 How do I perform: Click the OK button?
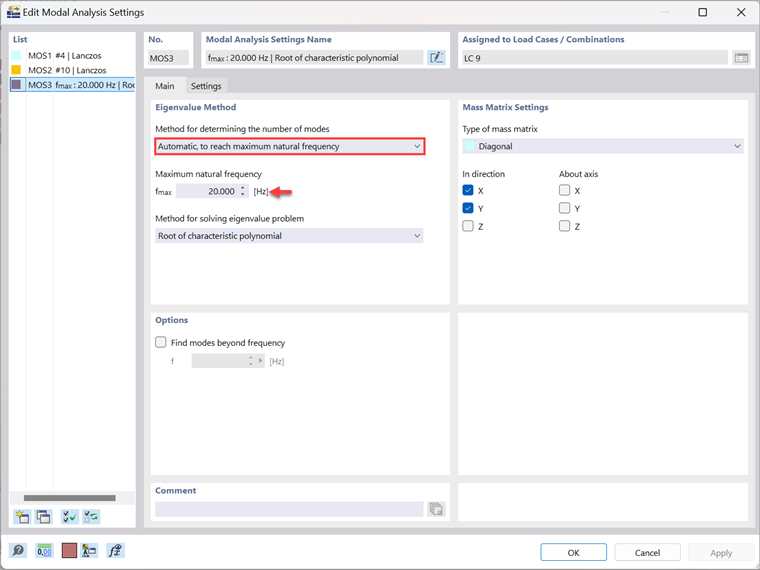tap(573, 553)
